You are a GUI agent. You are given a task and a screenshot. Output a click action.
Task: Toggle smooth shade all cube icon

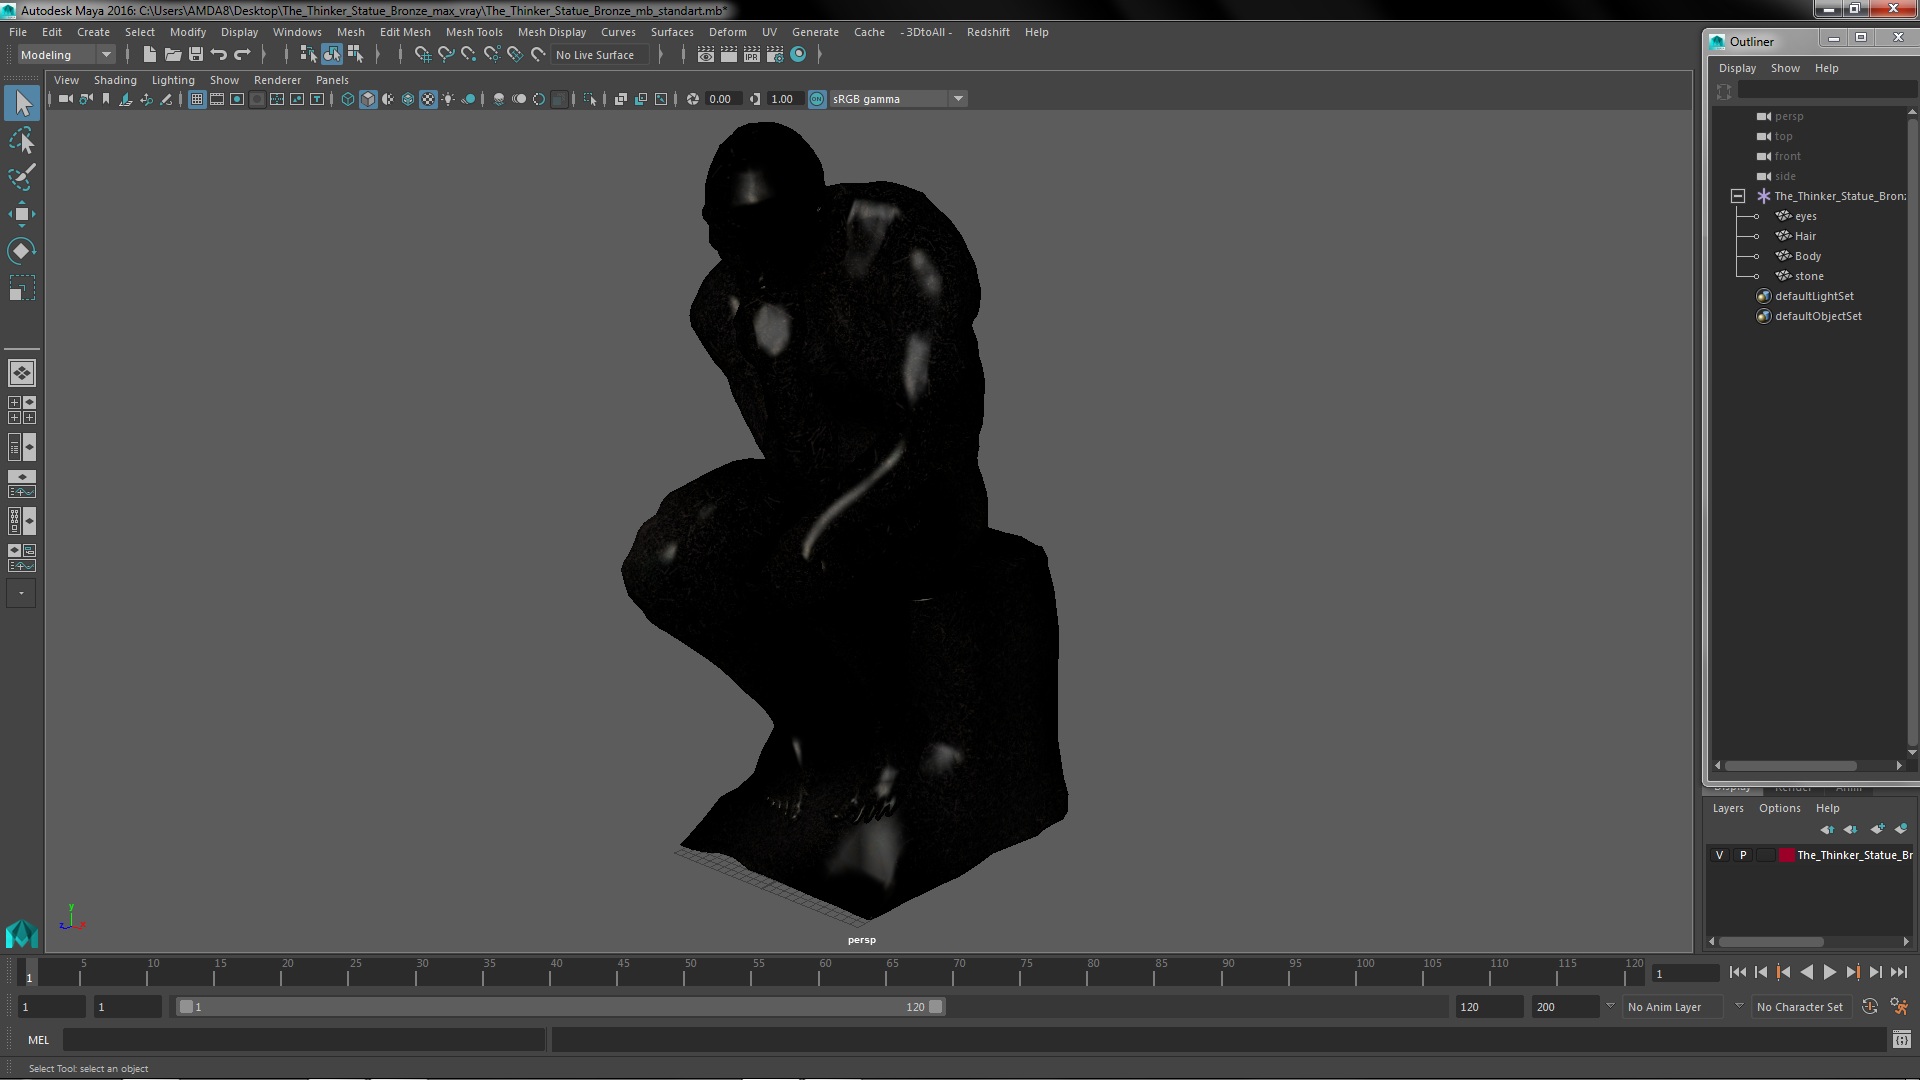click(368, 99)
